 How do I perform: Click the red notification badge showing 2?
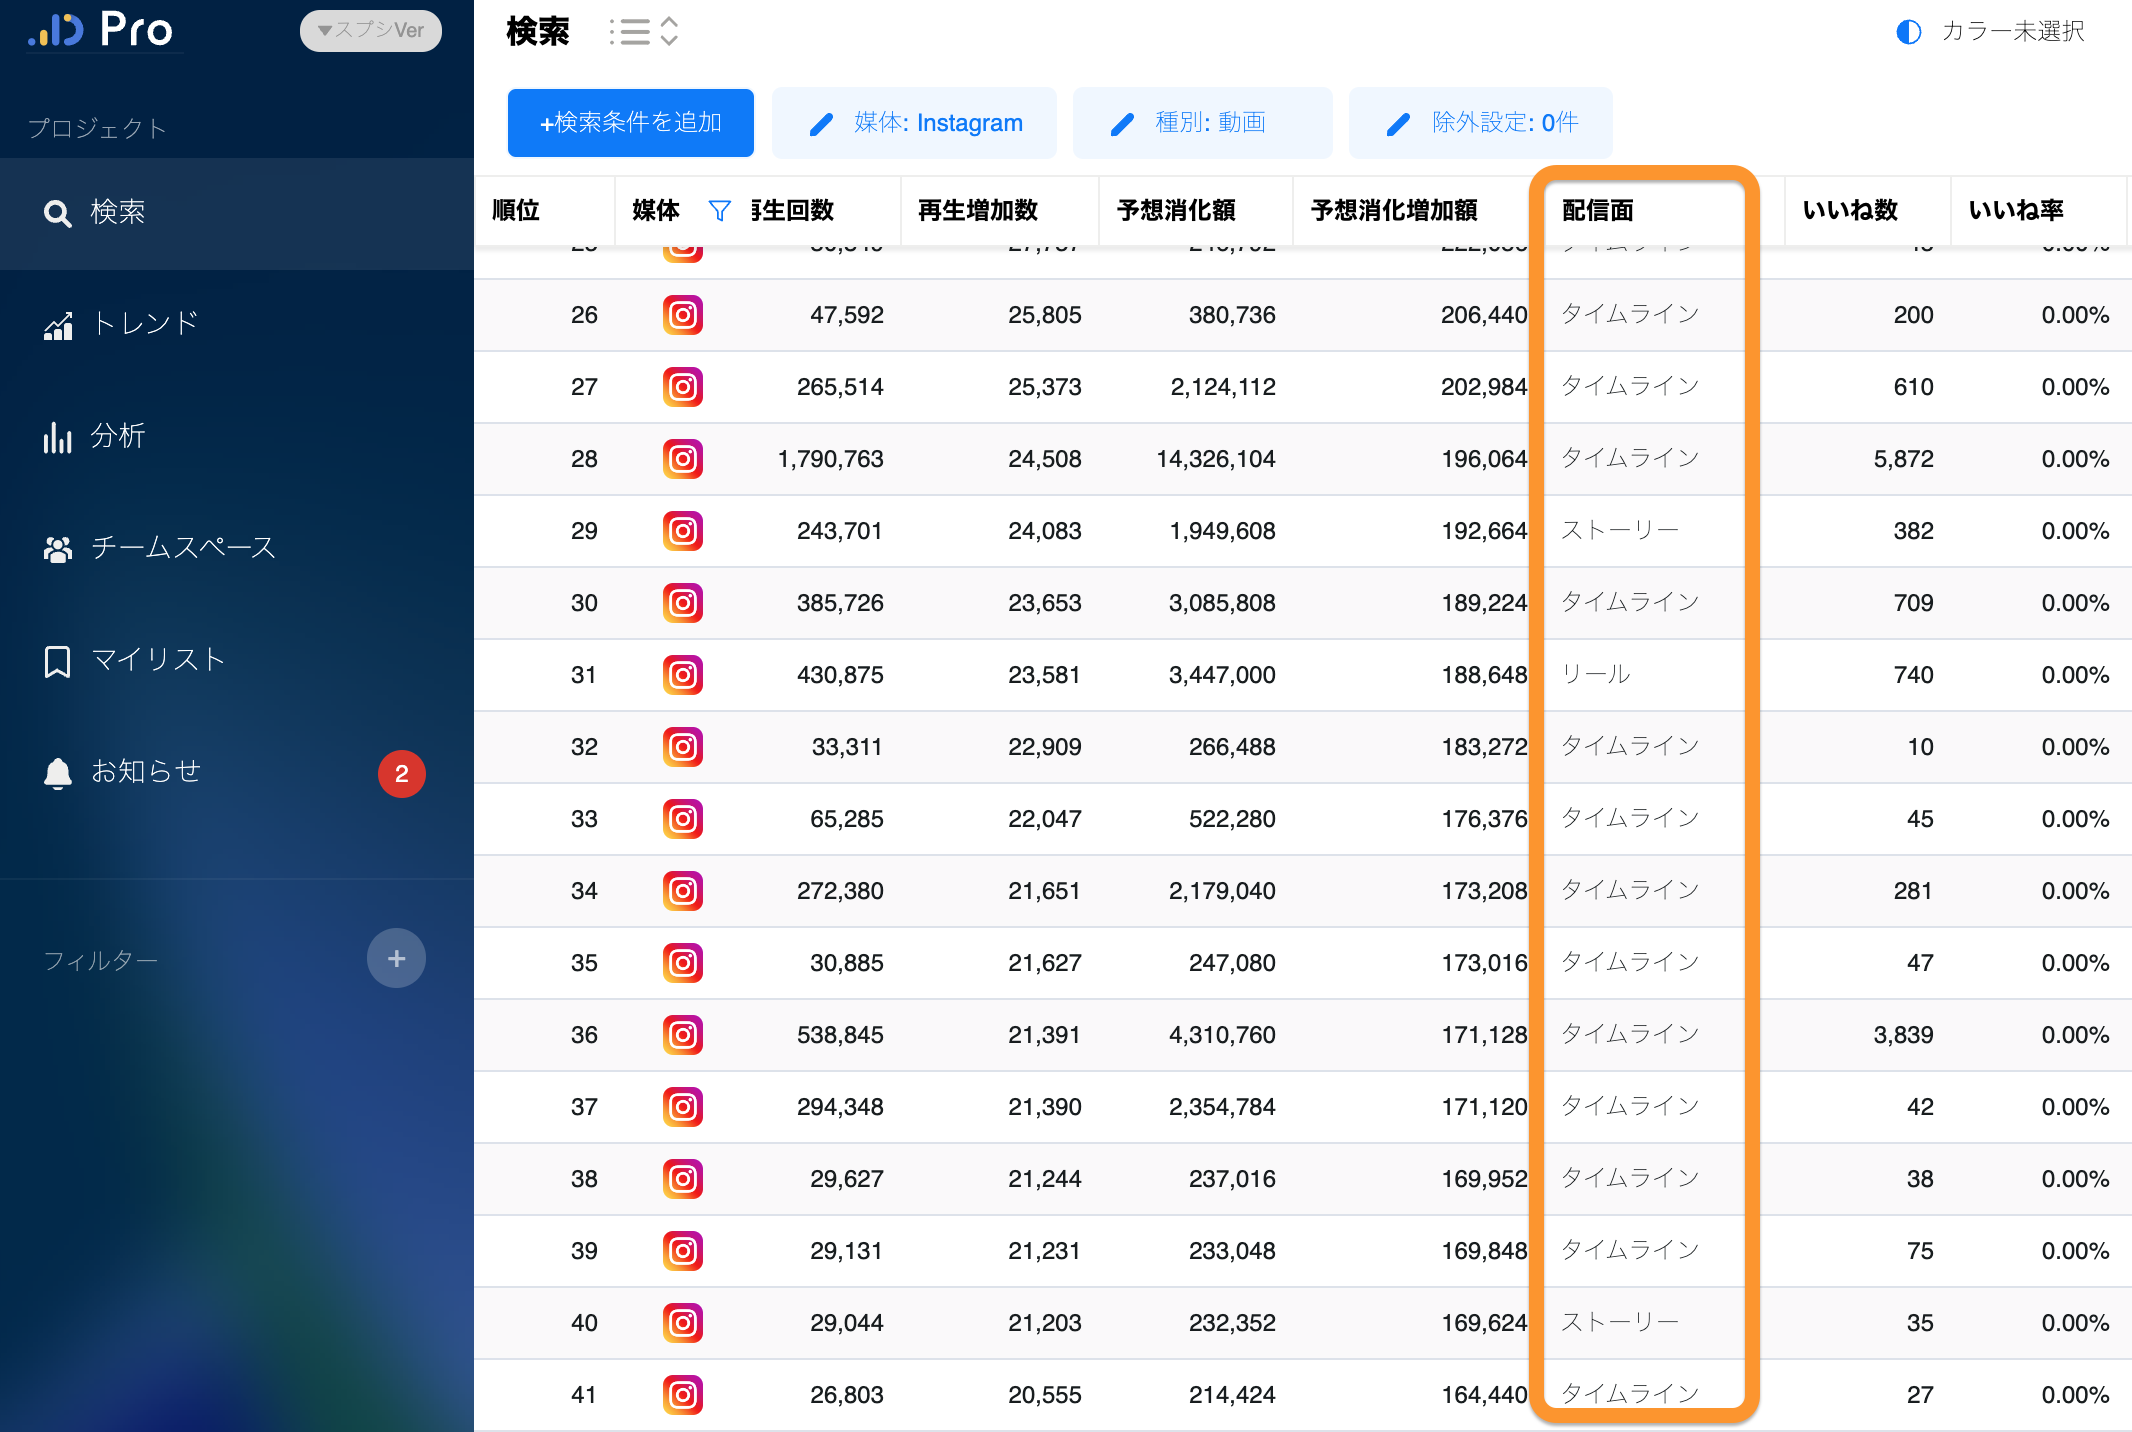pos(401,773)
